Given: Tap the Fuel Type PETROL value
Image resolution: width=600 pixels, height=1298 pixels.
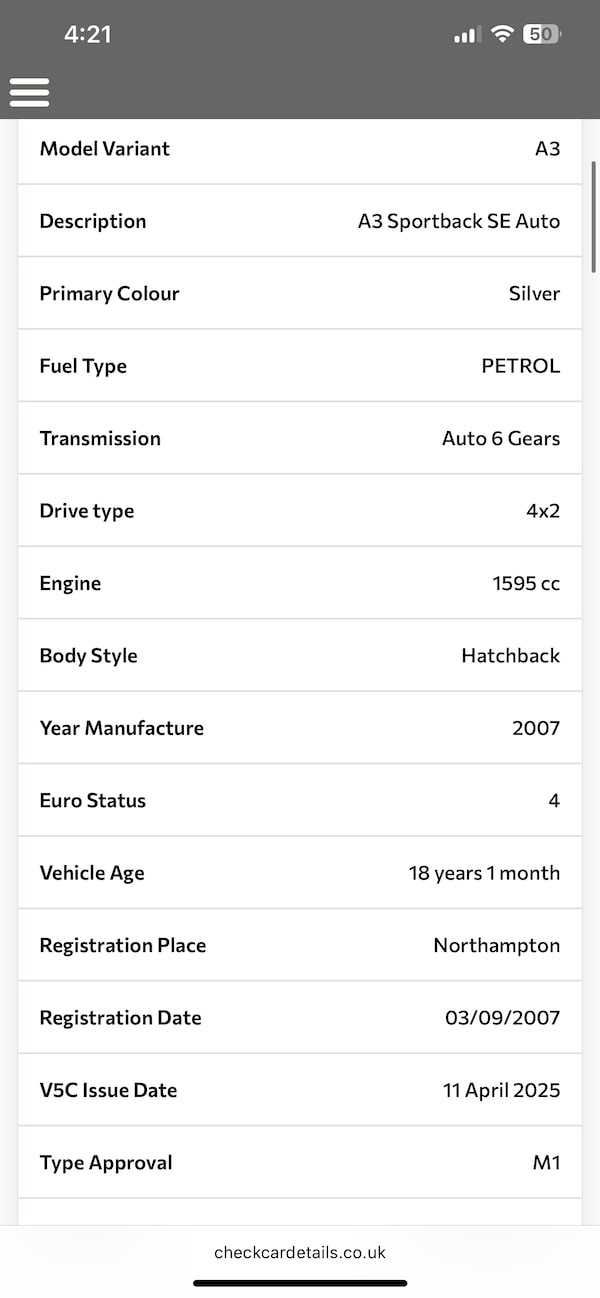Looking at the screenshot, I should tap(520, 366).
